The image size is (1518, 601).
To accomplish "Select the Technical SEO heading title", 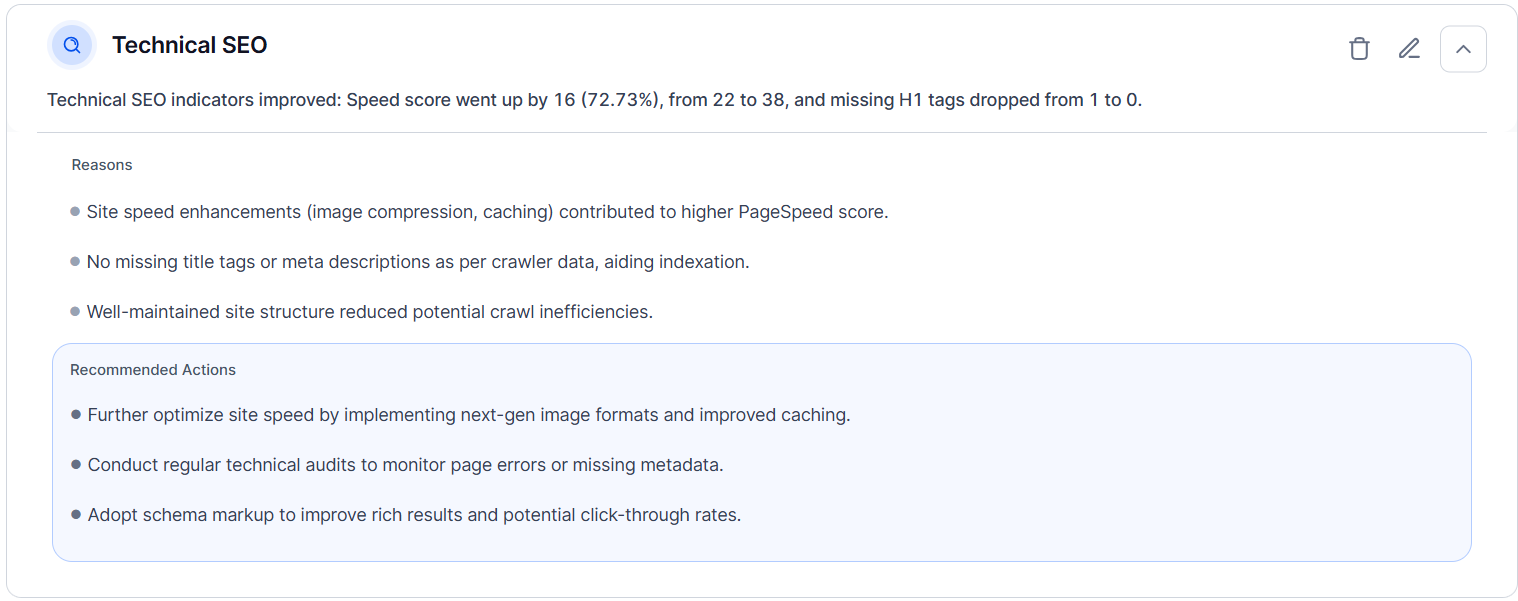I will [189, 45].
